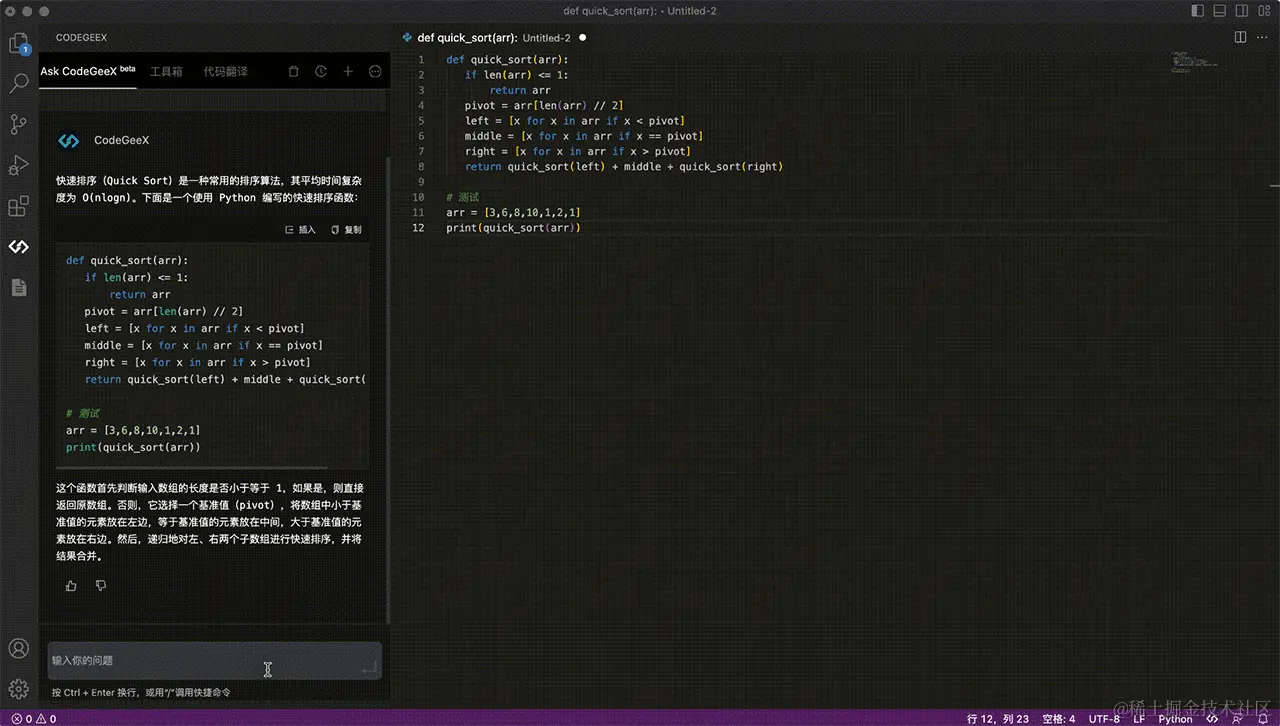The image size is (1280, 726).
Task: Close unsaved Untitled-2 tab via dot
Action: coord(582,38)
